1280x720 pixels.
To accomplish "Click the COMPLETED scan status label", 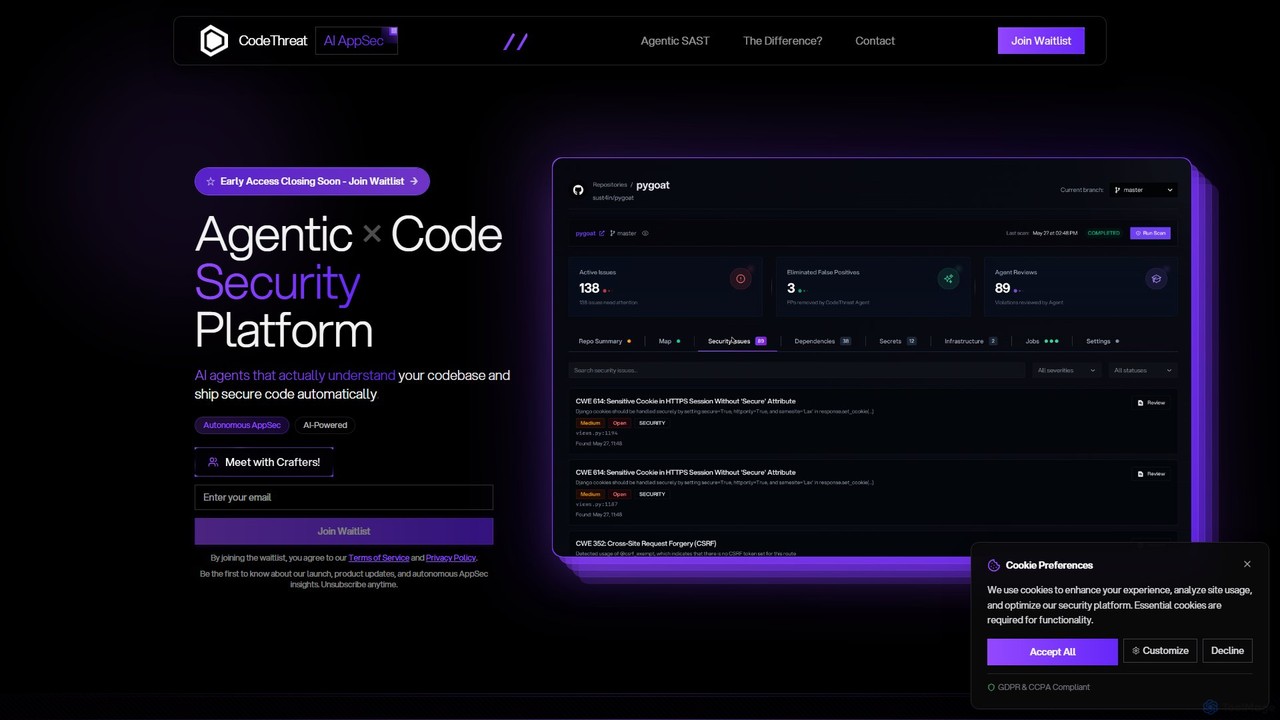I will pos(1104,233).
